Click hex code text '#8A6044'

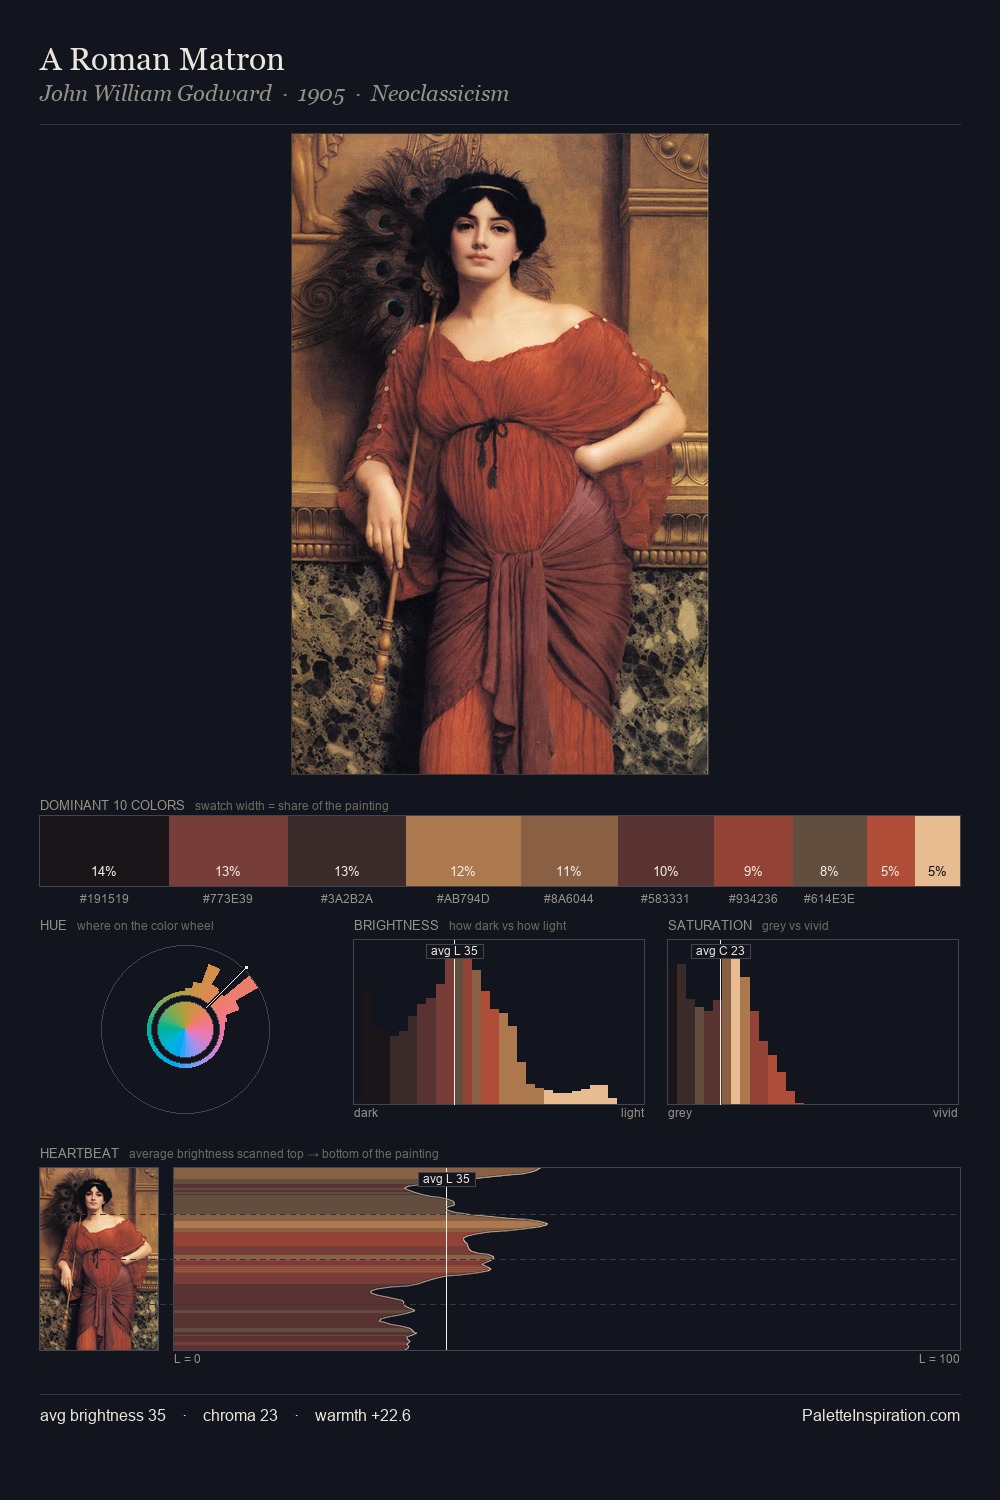[569, 899]
